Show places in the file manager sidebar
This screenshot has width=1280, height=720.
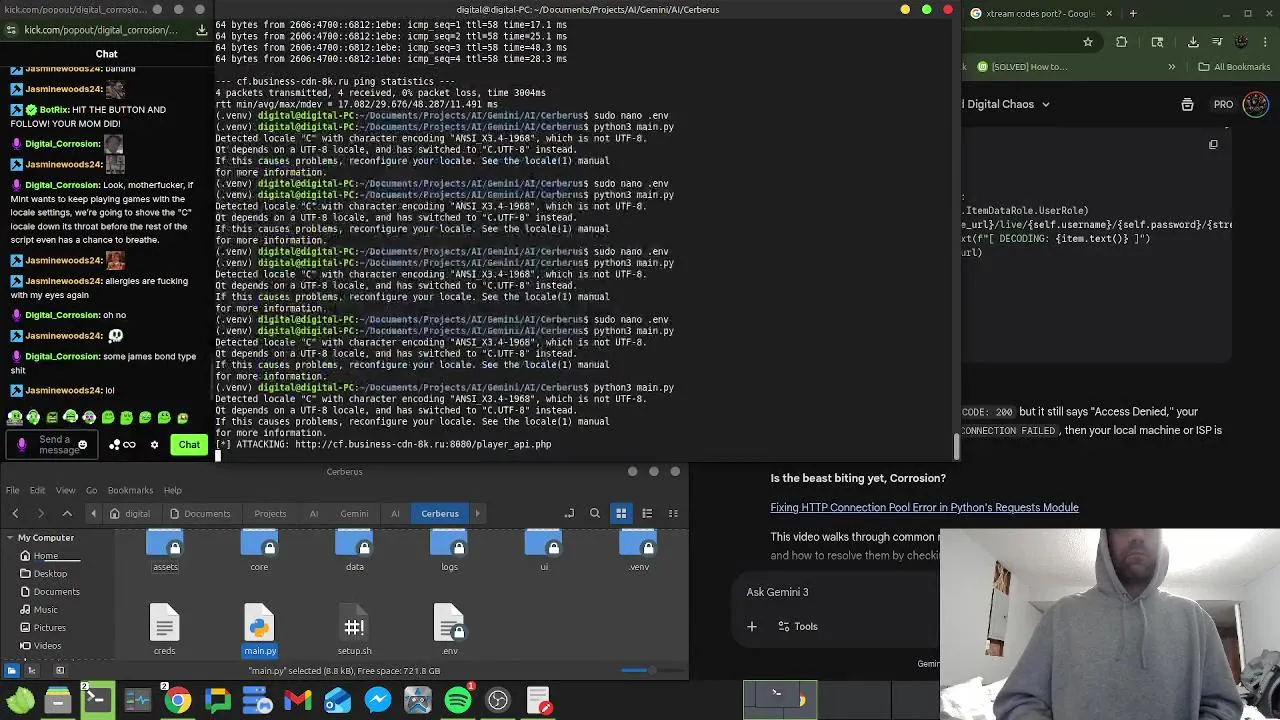coord(12,670)
